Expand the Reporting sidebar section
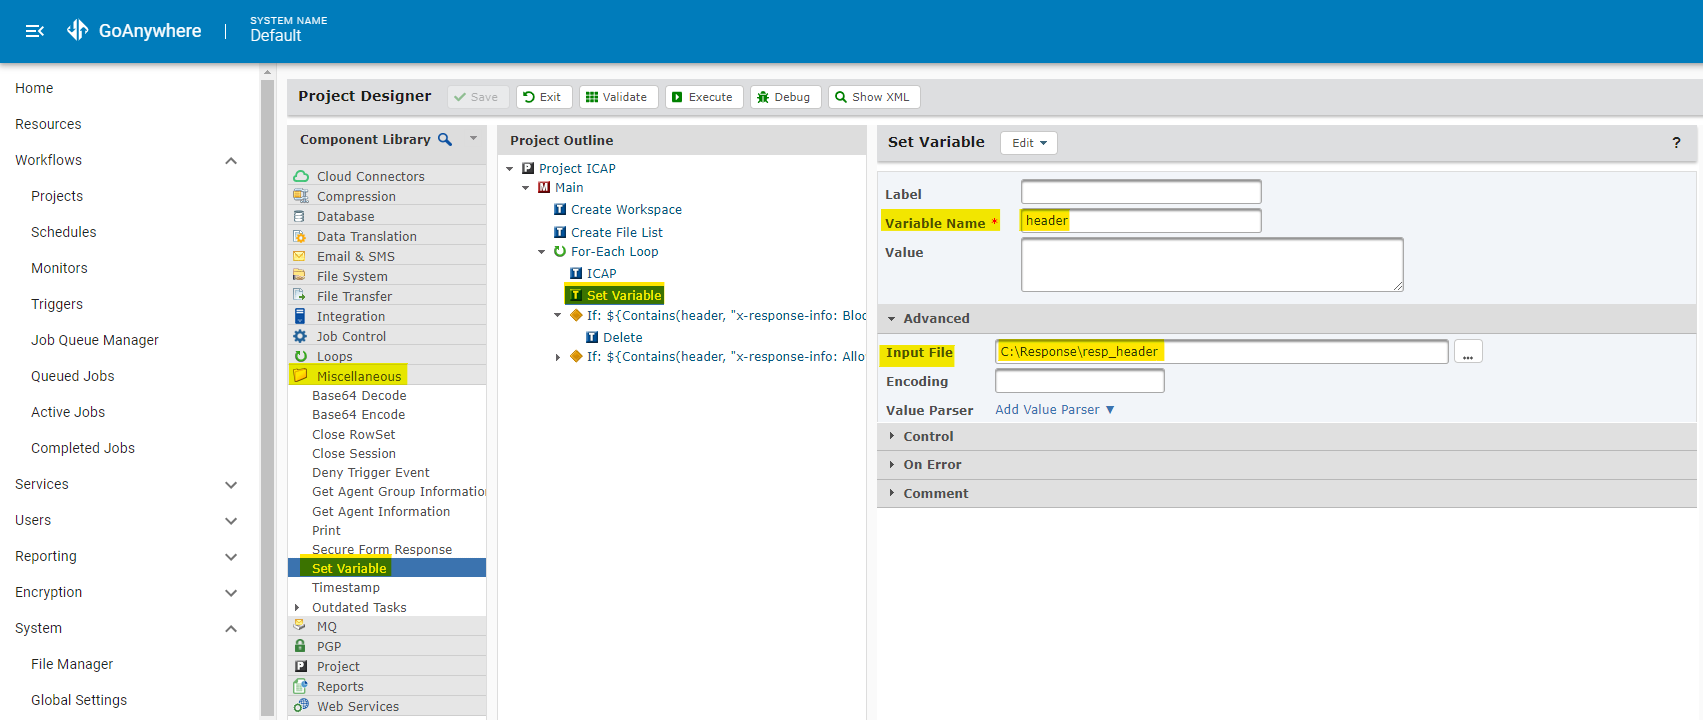 pos(231,557)
